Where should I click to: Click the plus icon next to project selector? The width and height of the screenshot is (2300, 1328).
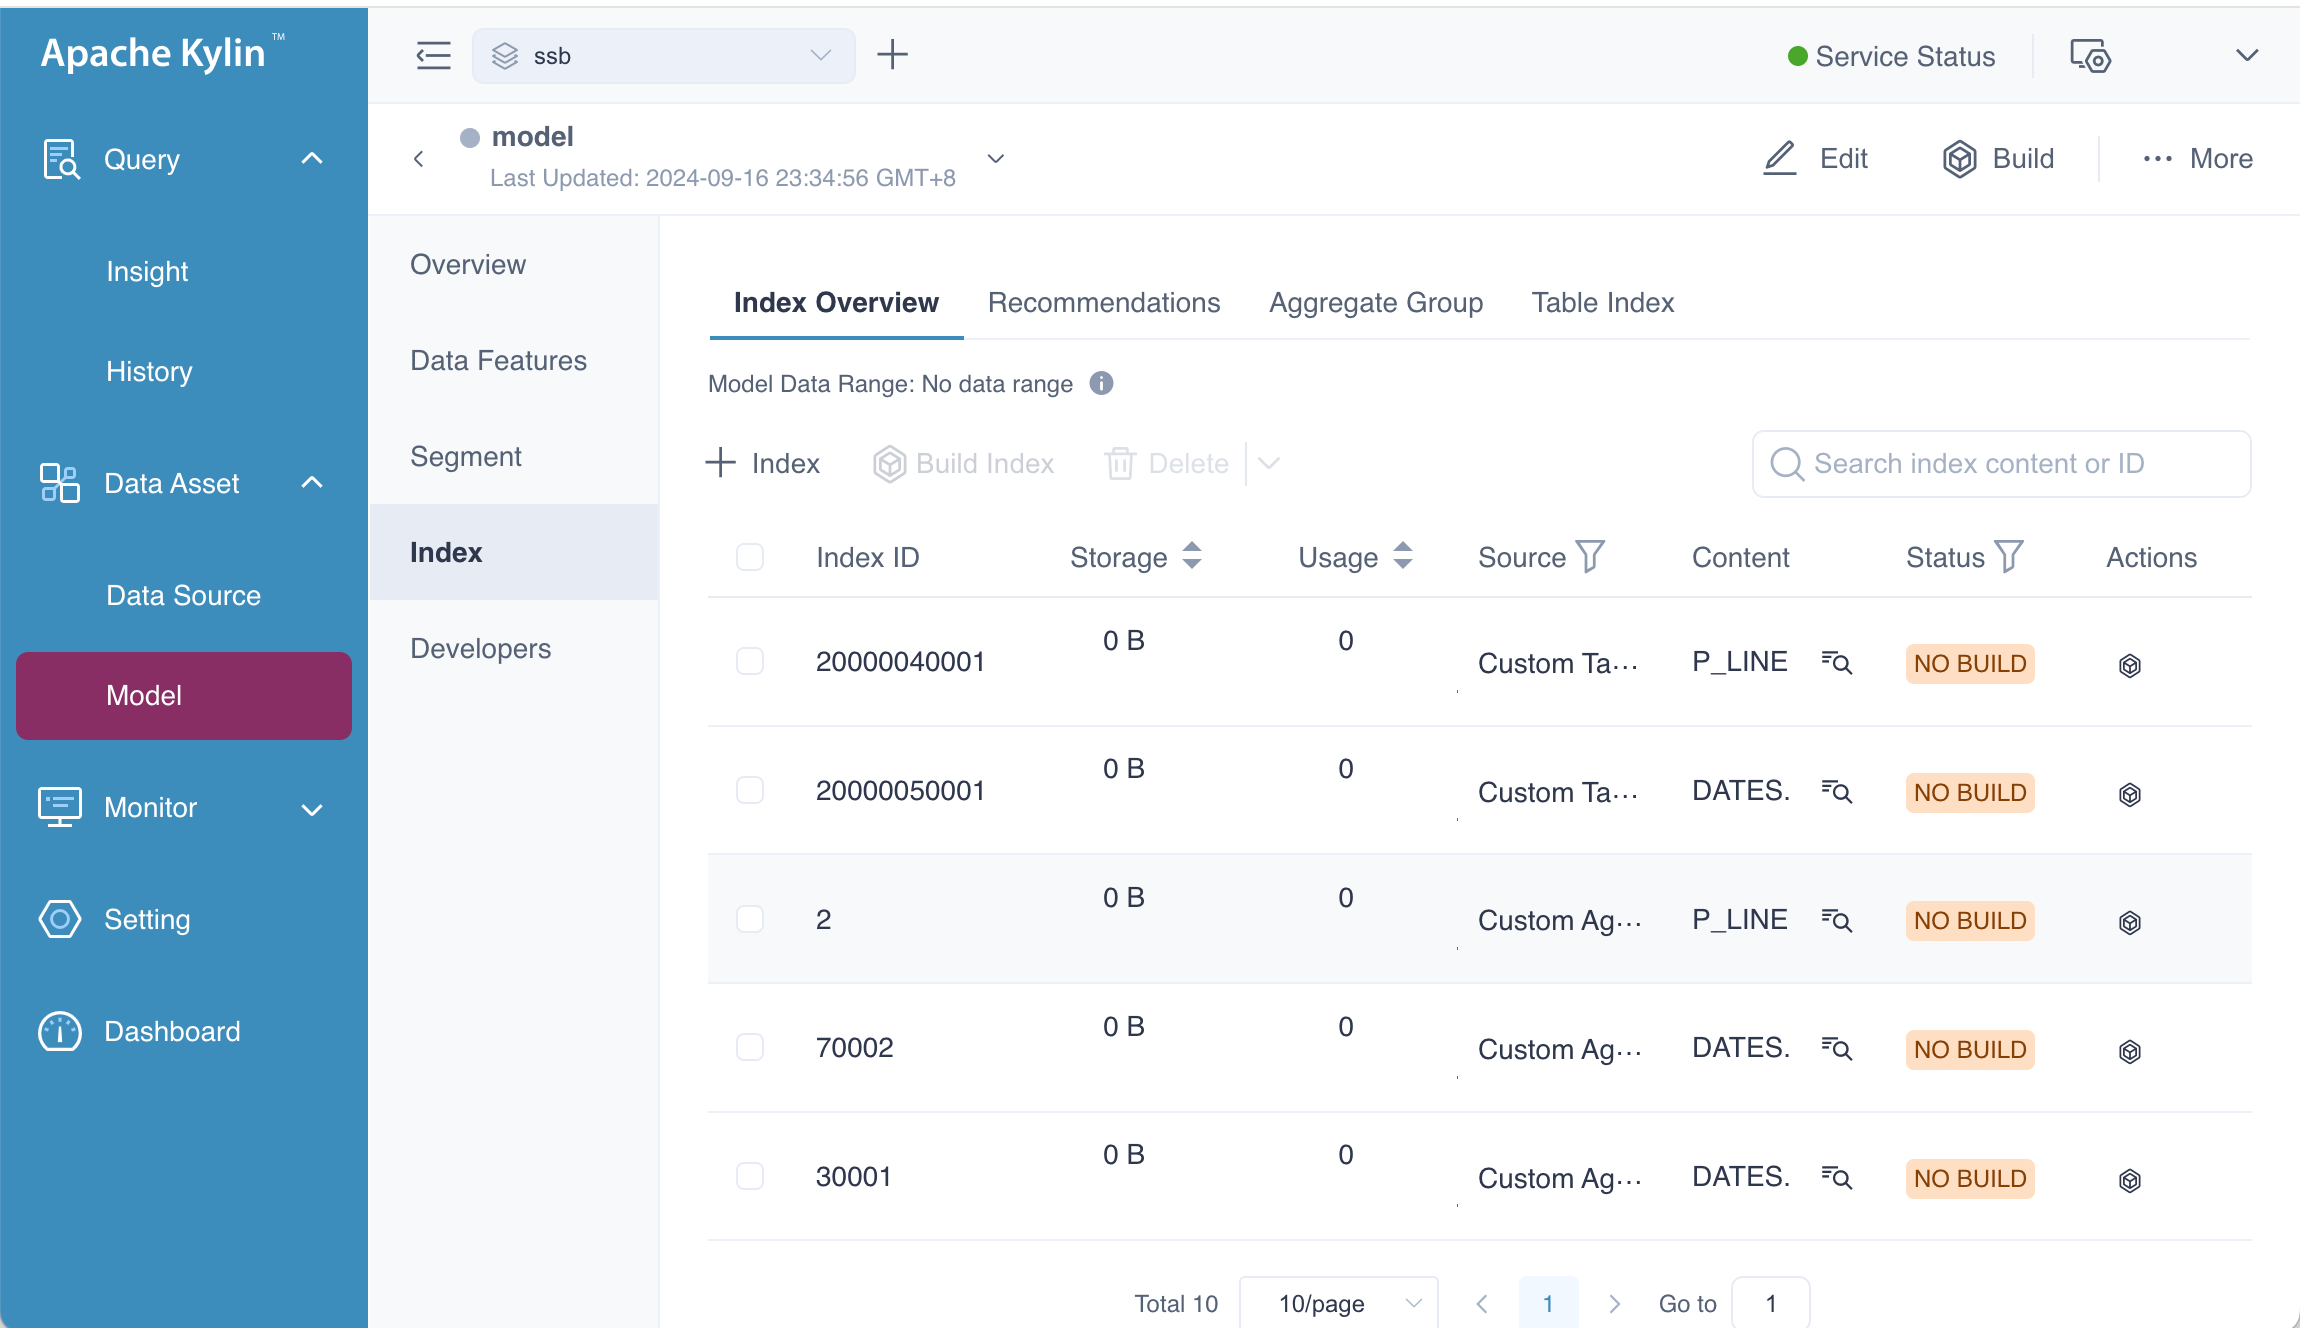[x=892, y=55]
